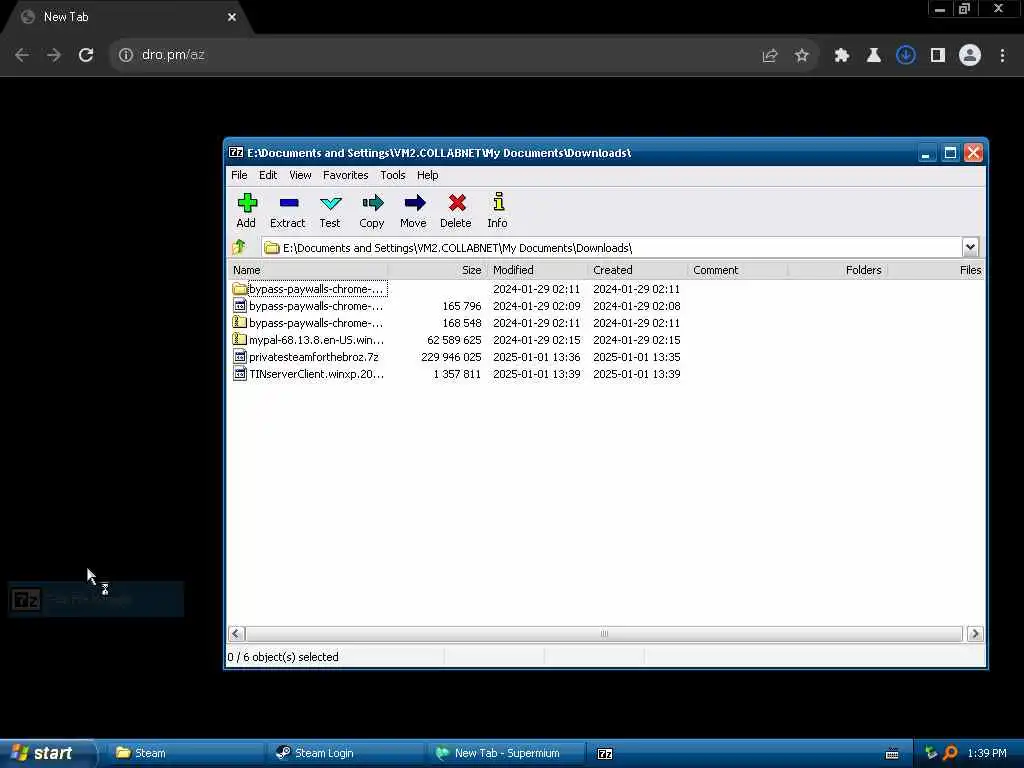Click the 7z taskbar button
The height and width of the screenshot is (768, 1024).
pyautogui.click(x=605, y=753)
